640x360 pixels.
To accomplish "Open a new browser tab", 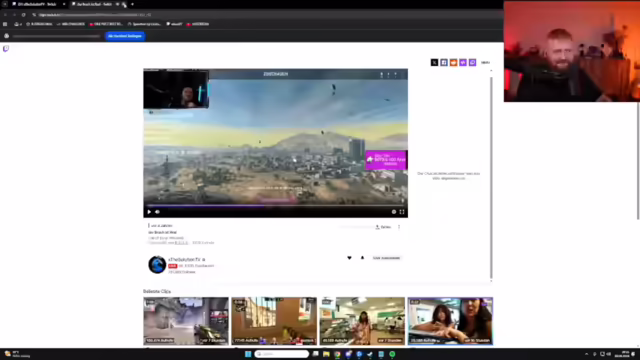I will [132, 4].
